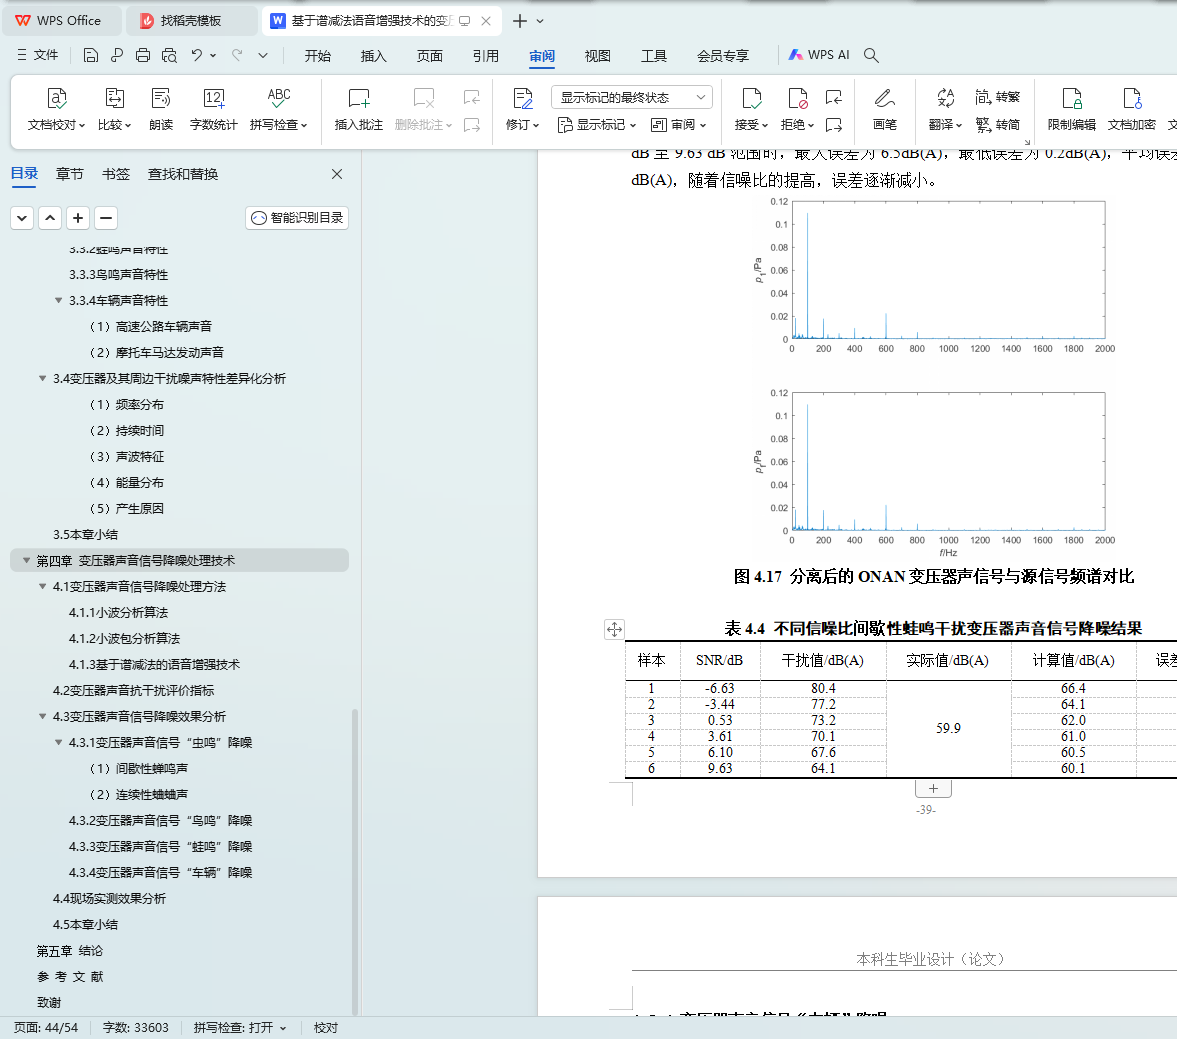Toggle 拼写检查: 打开 in status bar
Image resolution: width=1177 pixels, height=1039 pixels.
click(239, 1028)
